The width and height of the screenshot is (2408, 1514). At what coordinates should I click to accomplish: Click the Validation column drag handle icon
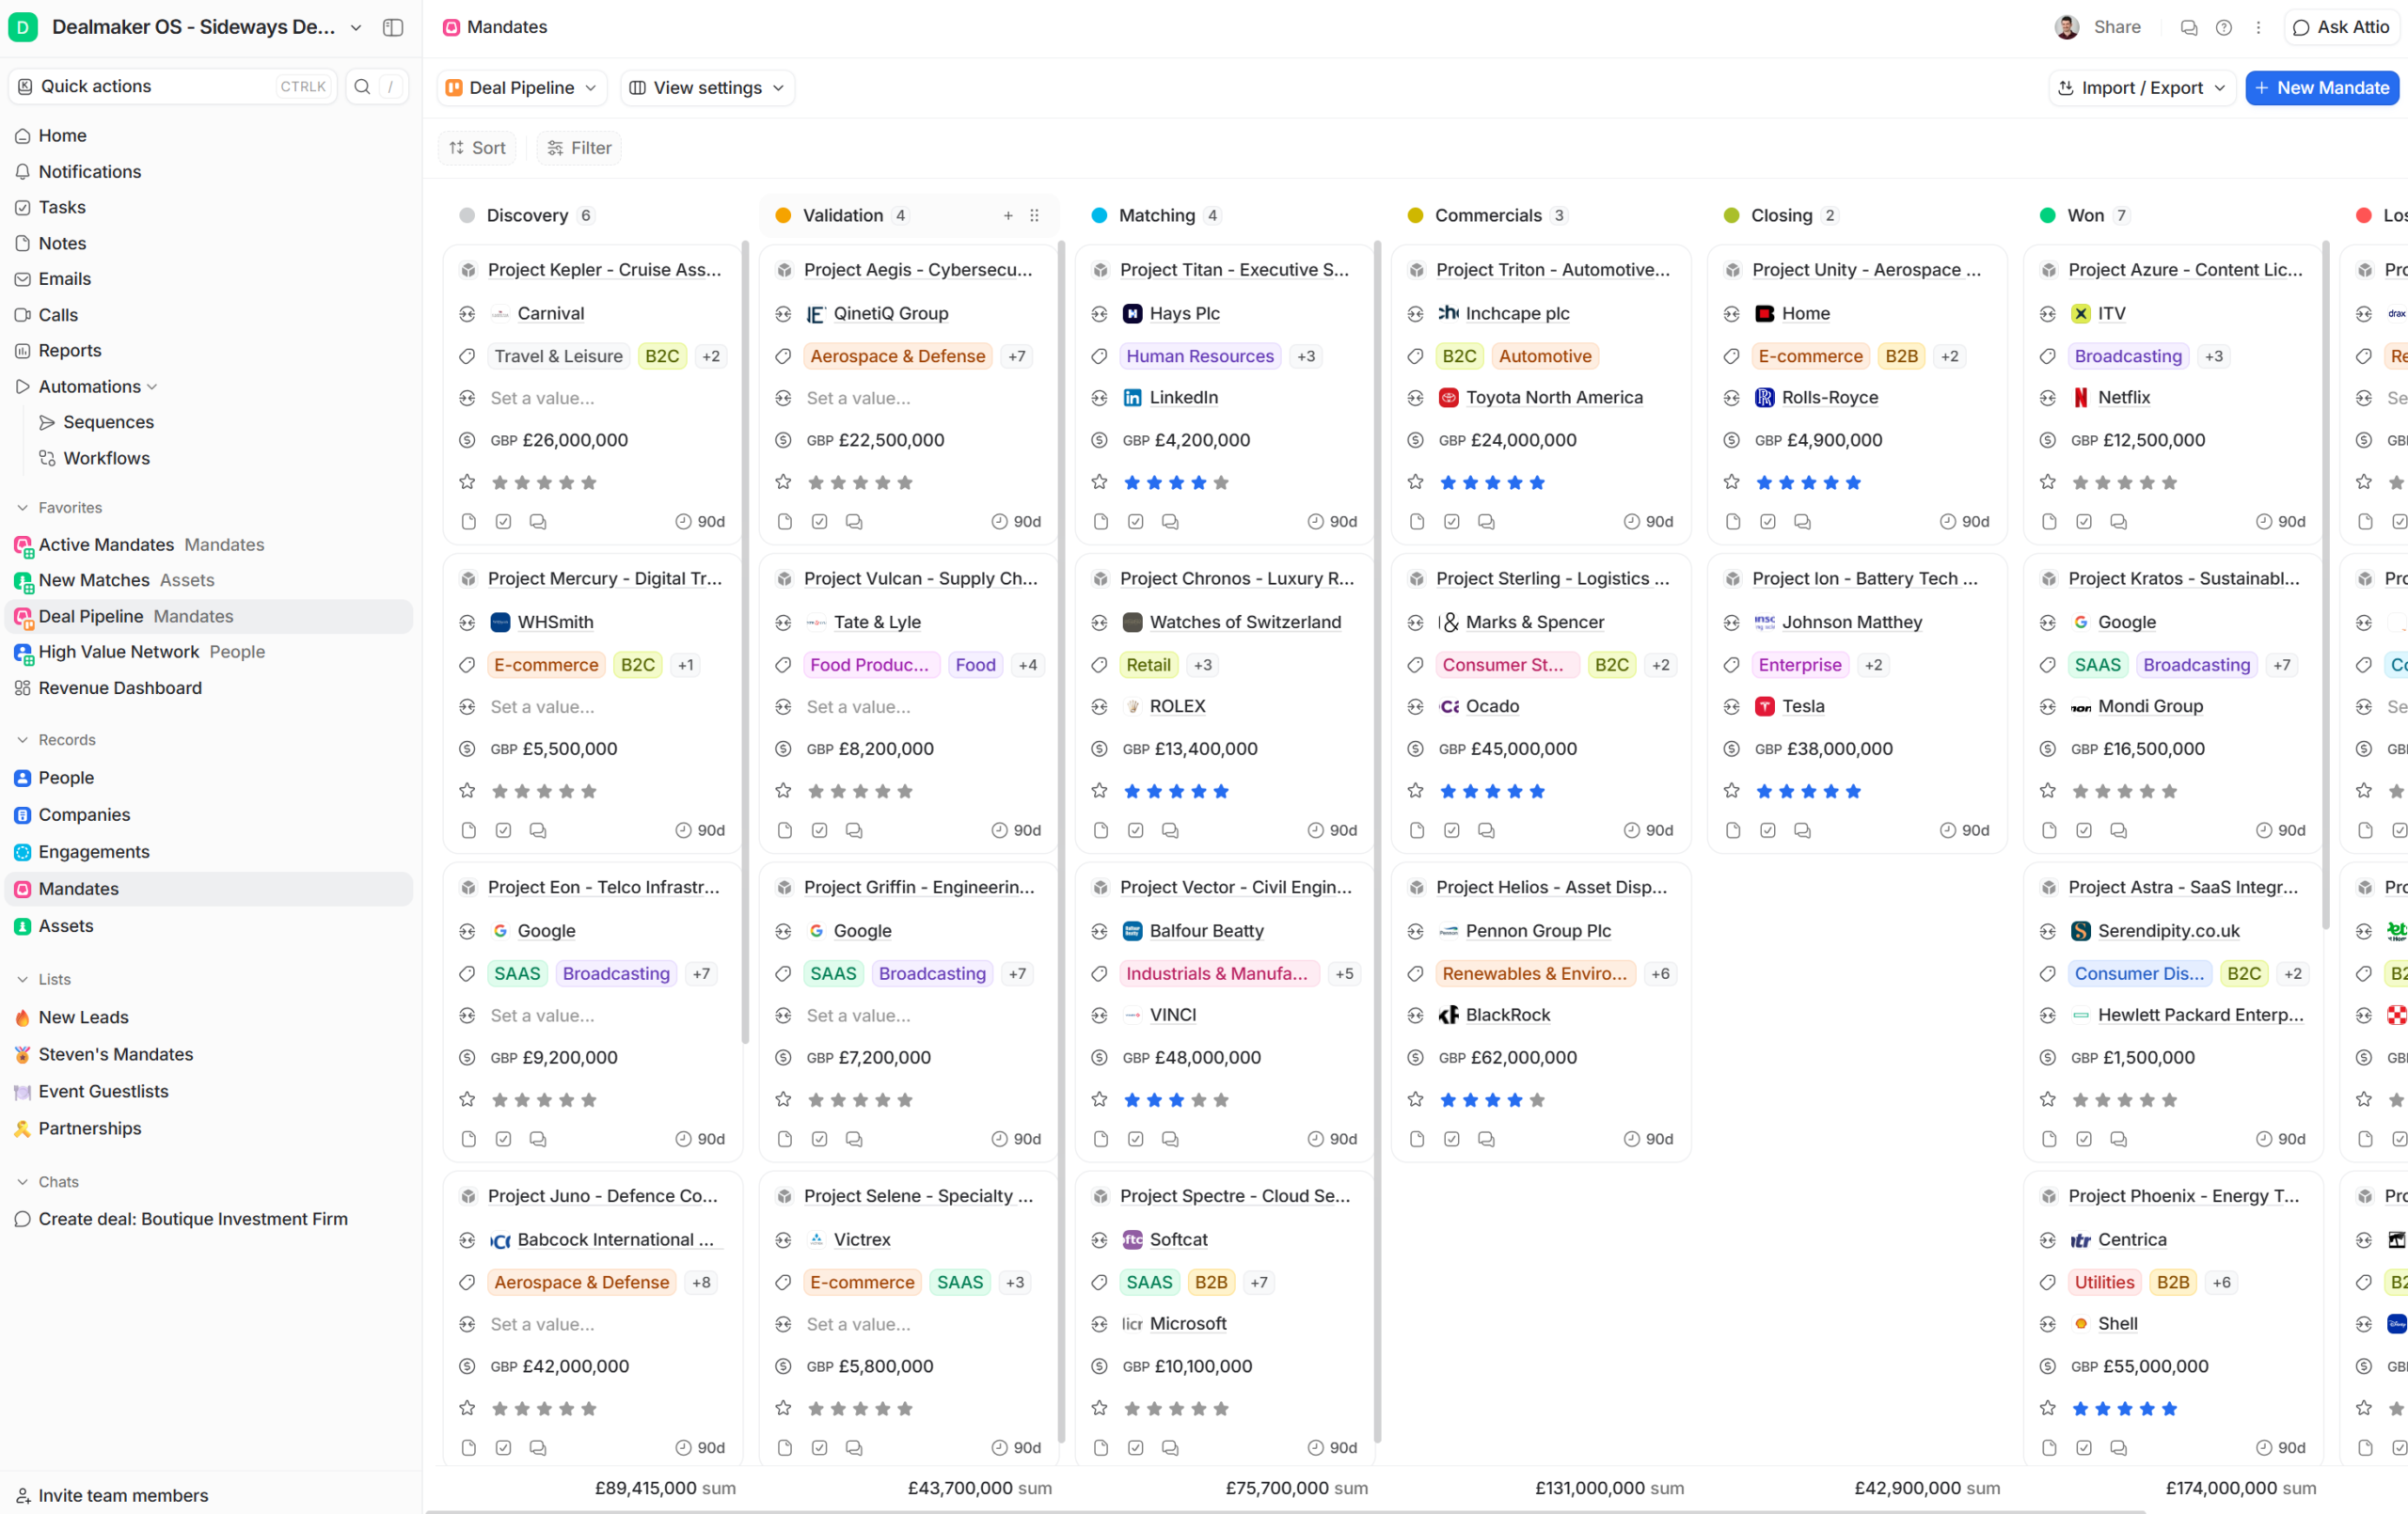tap(1035, 215)
